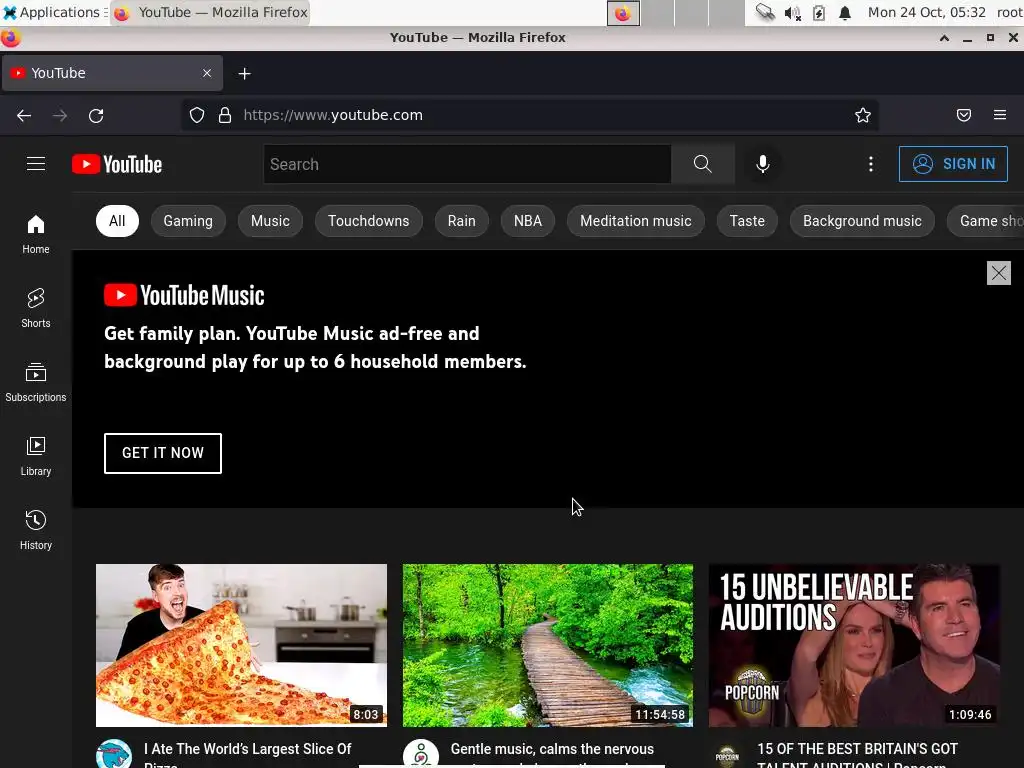Click the clock showing Mon 24 Oct

tap(927, 12)
